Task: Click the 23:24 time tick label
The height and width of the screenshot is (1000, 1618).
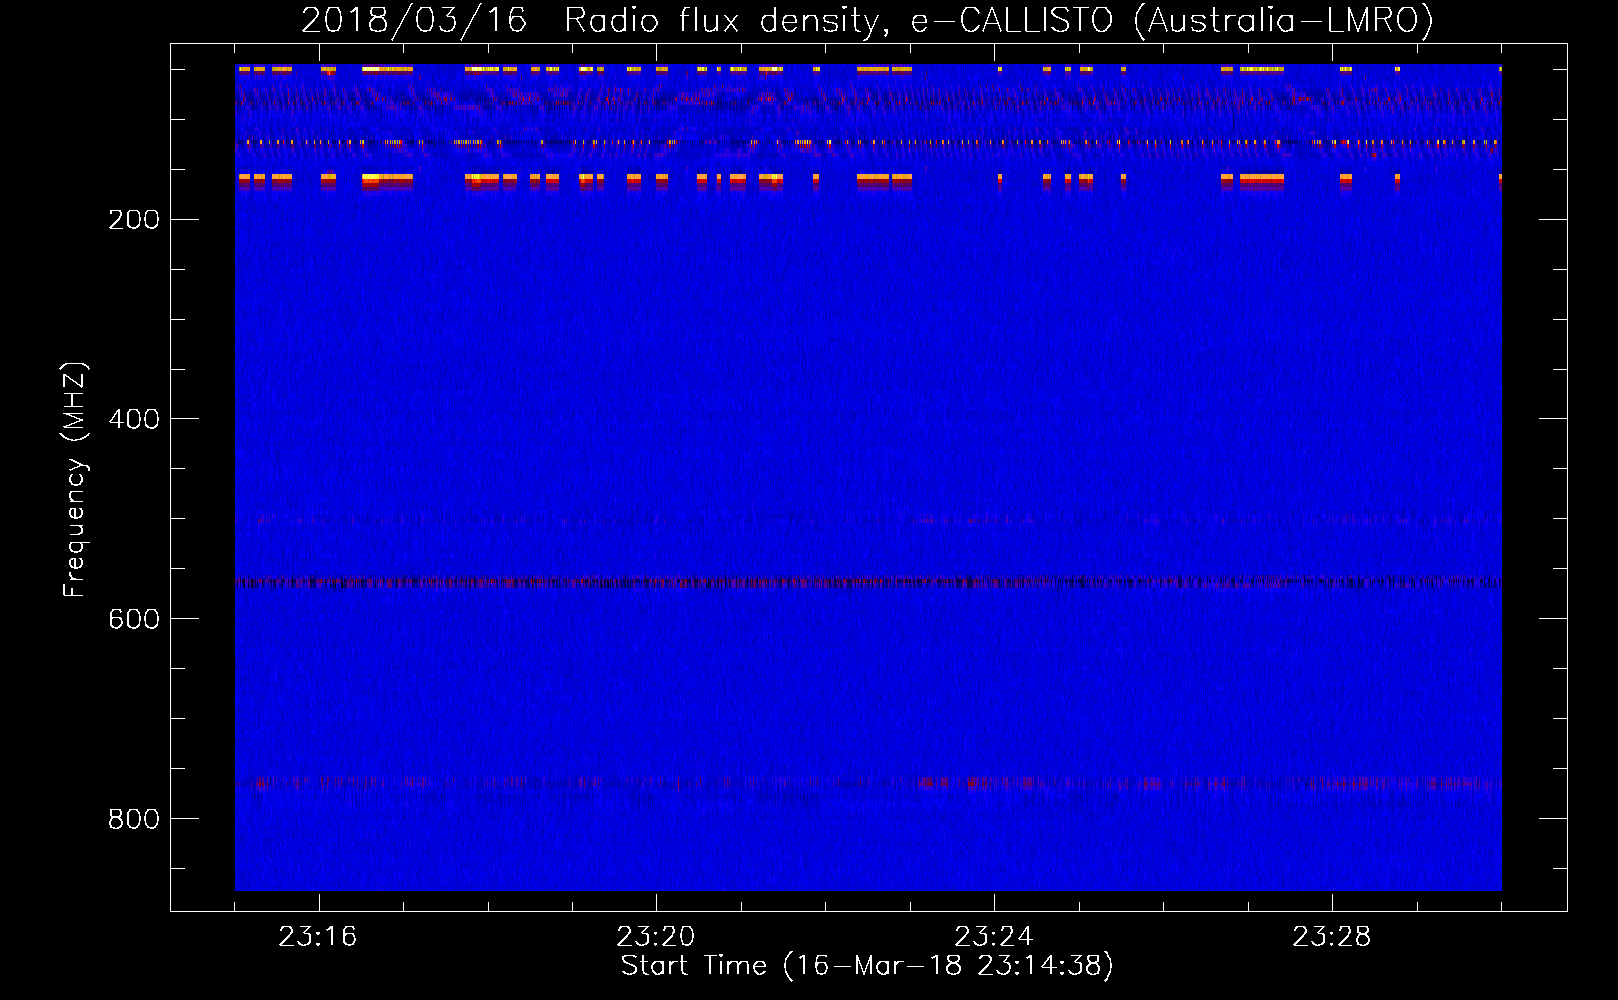Action: click(994, 937)
